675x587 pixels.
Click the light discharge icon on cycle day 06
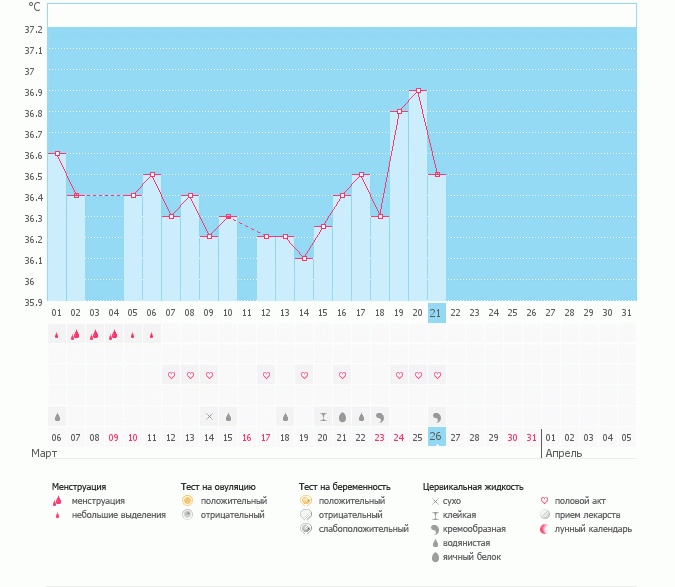pos(152,335)
